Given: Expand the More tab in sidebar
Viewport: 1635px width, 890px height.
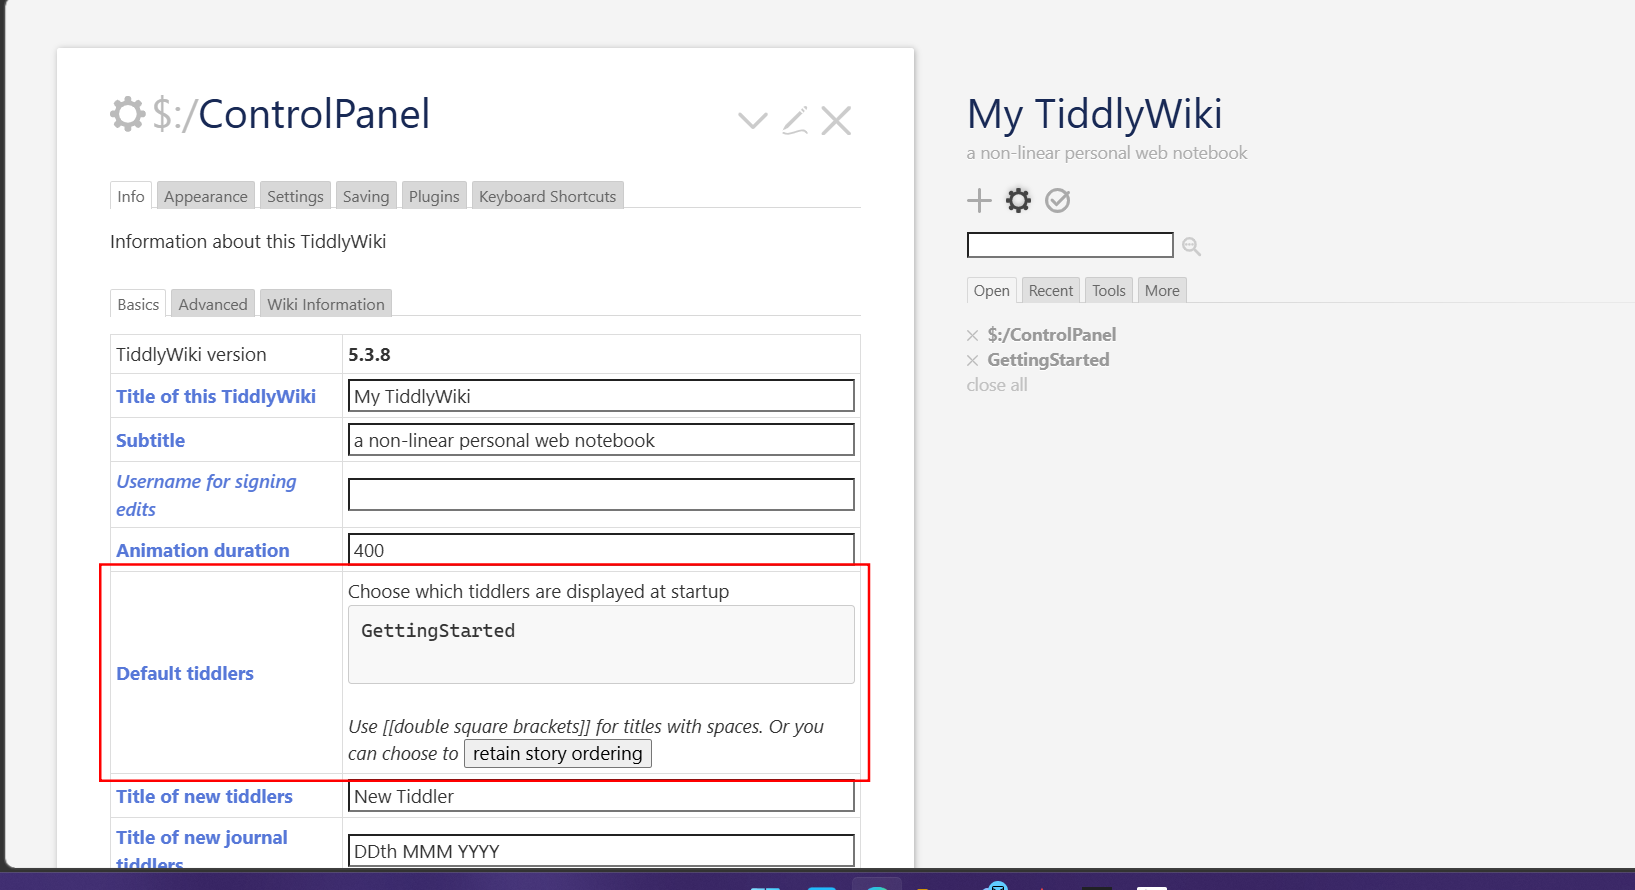Looking at the screenshot, I should [1161, 291].
